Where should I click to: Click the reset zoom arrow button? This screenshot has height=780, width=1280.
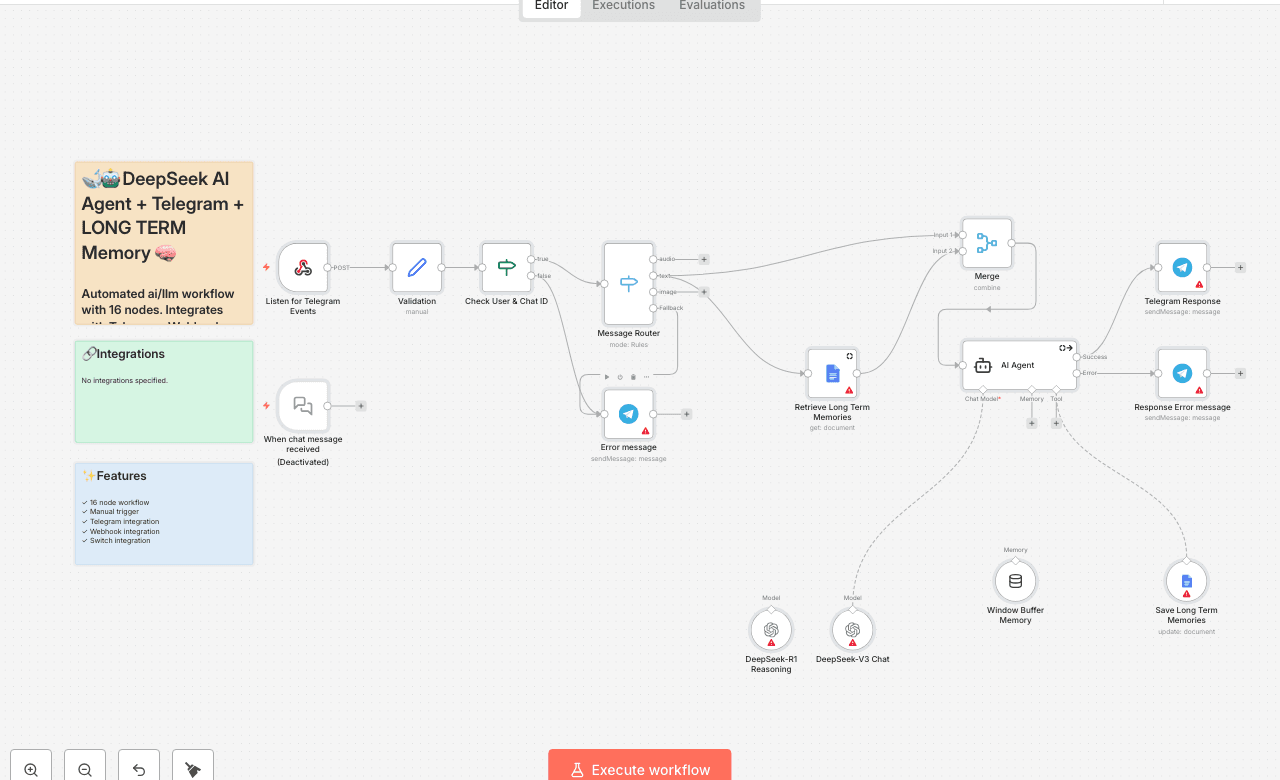[x=139, y=769]
